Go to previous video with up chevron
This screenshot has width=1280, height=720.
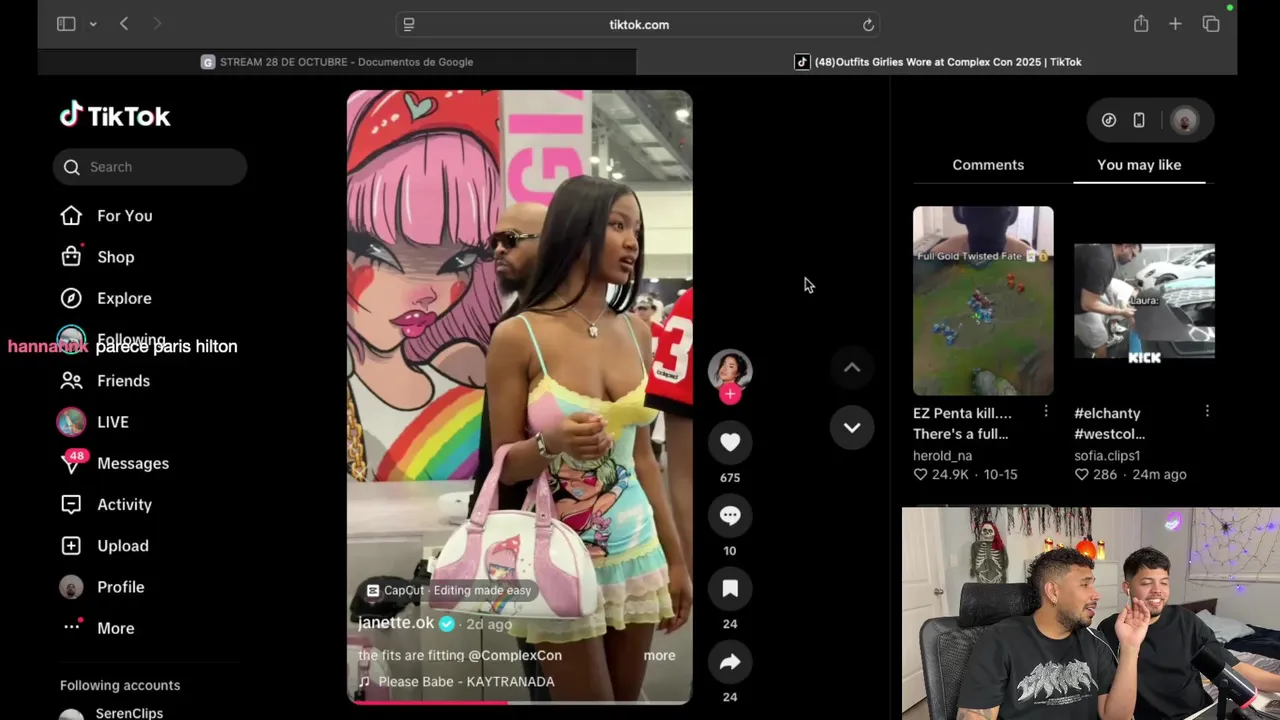click(852, 367)
